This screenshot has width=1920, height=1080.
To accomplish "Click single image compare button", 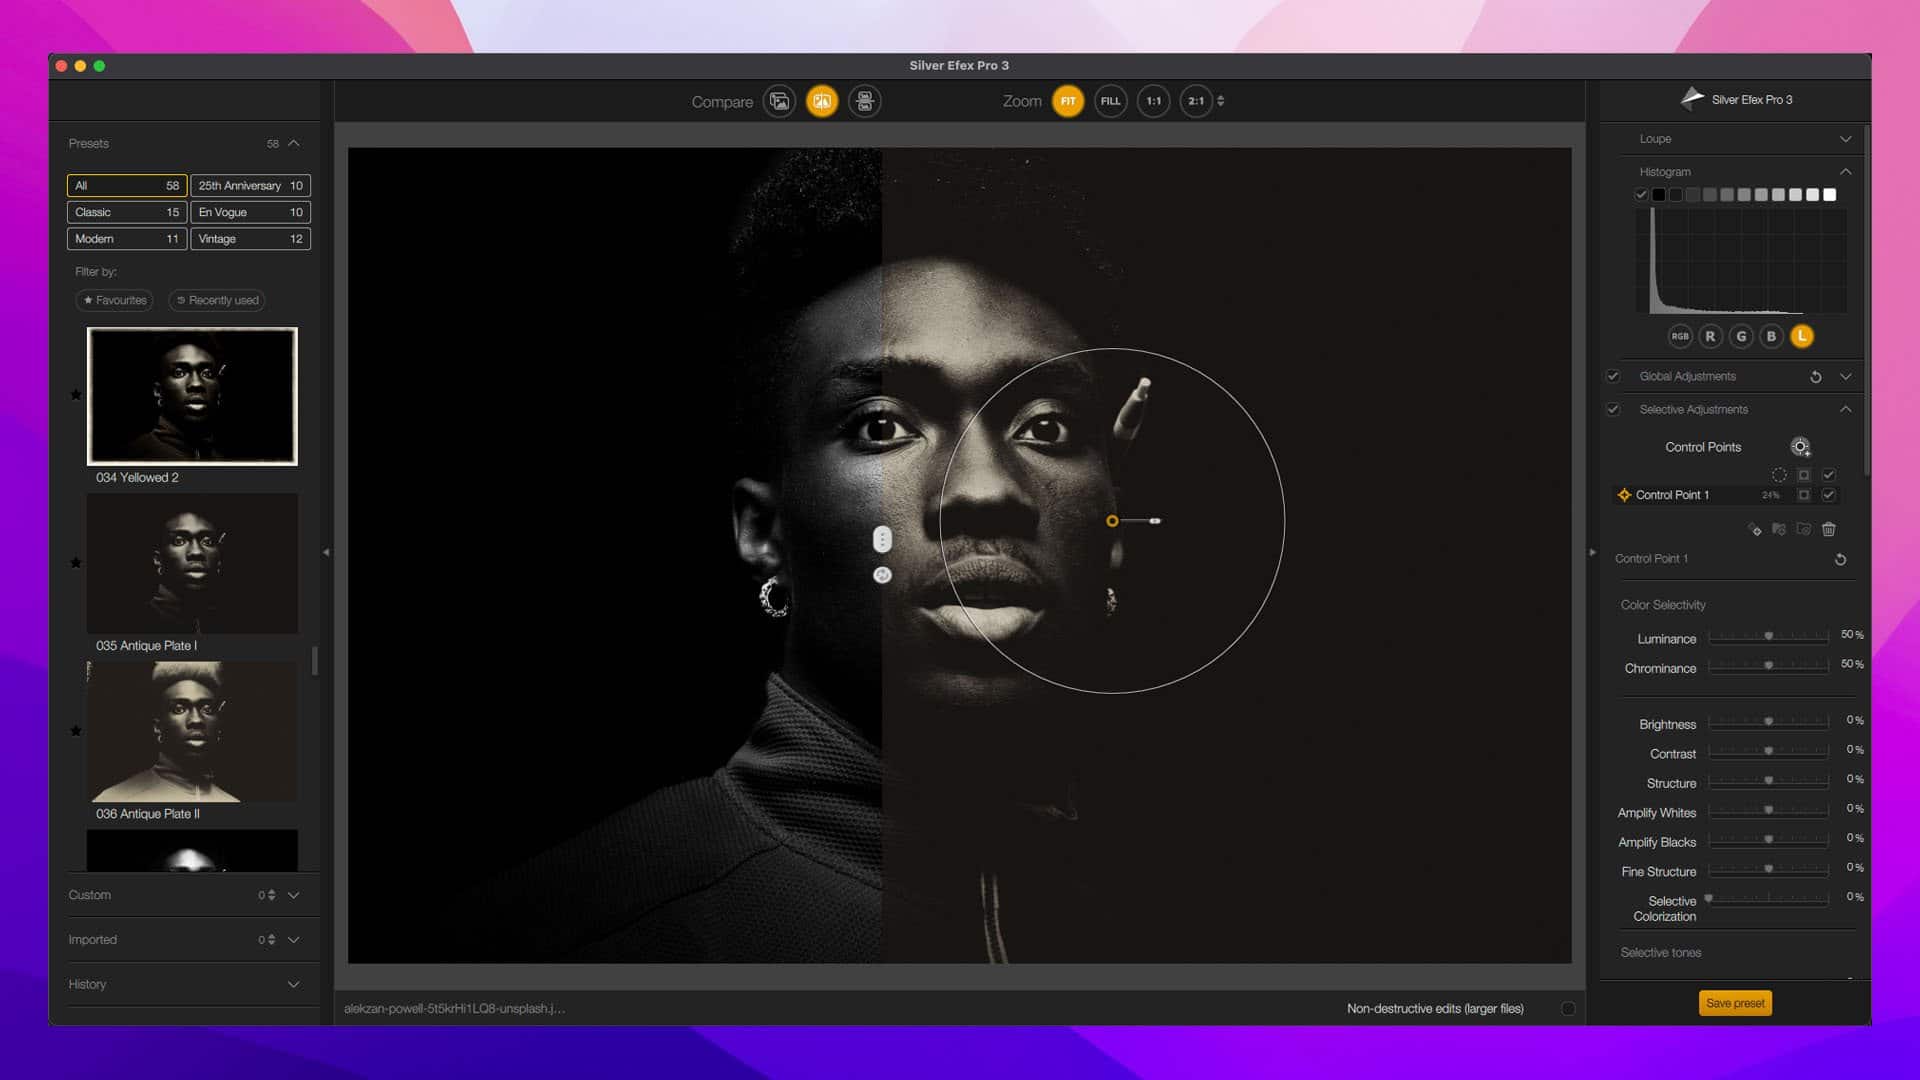I will 779,101.
